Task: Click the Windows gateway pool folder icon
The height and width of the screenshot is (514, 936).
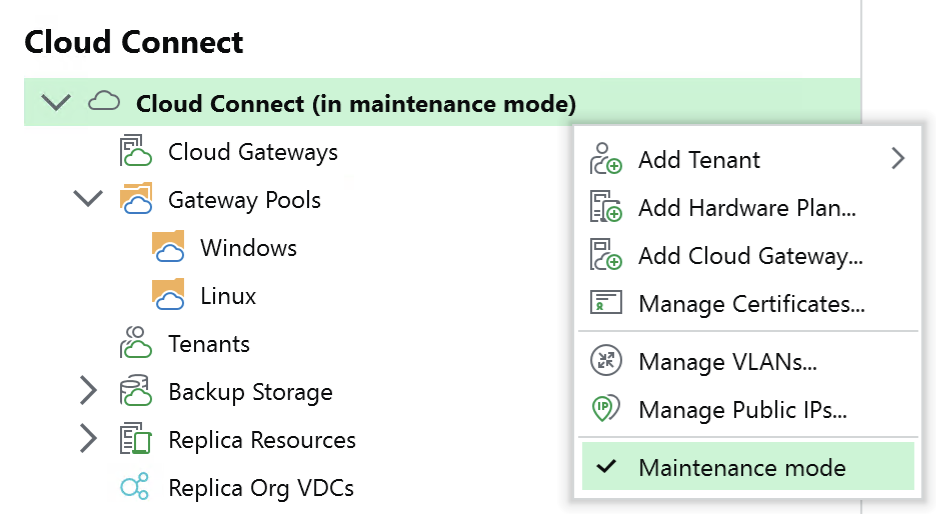Action: pyautogui.click(x=168, y=247)
